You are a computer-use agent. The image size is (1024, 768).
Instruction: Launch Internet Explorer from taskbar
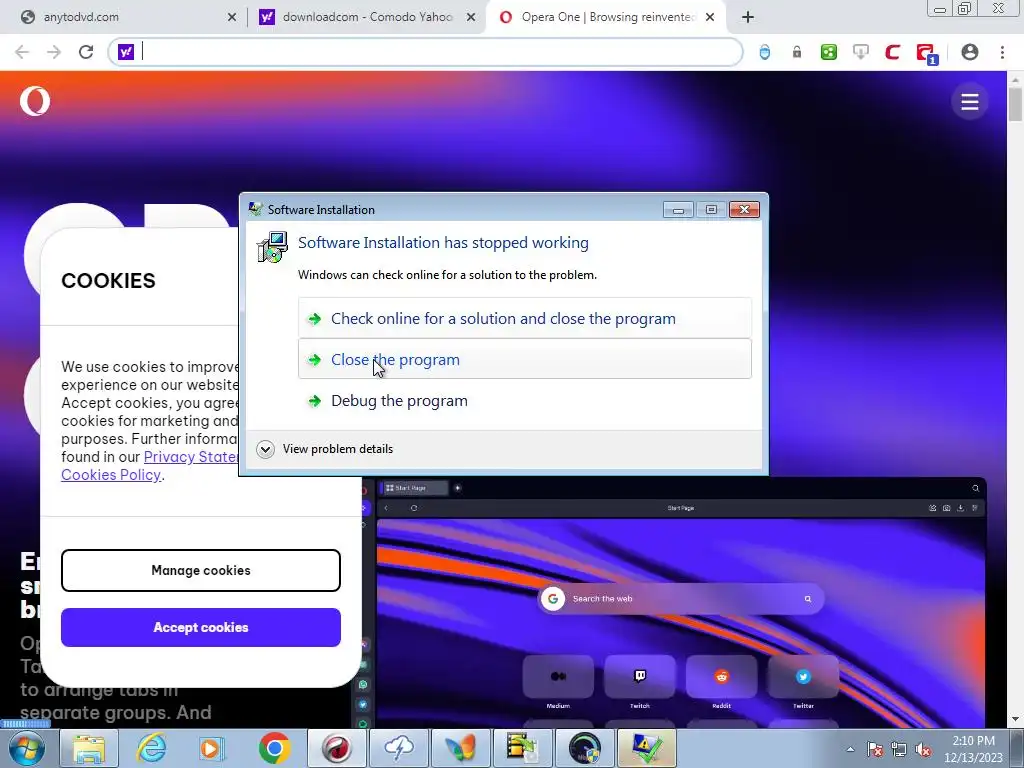[151, 748]
